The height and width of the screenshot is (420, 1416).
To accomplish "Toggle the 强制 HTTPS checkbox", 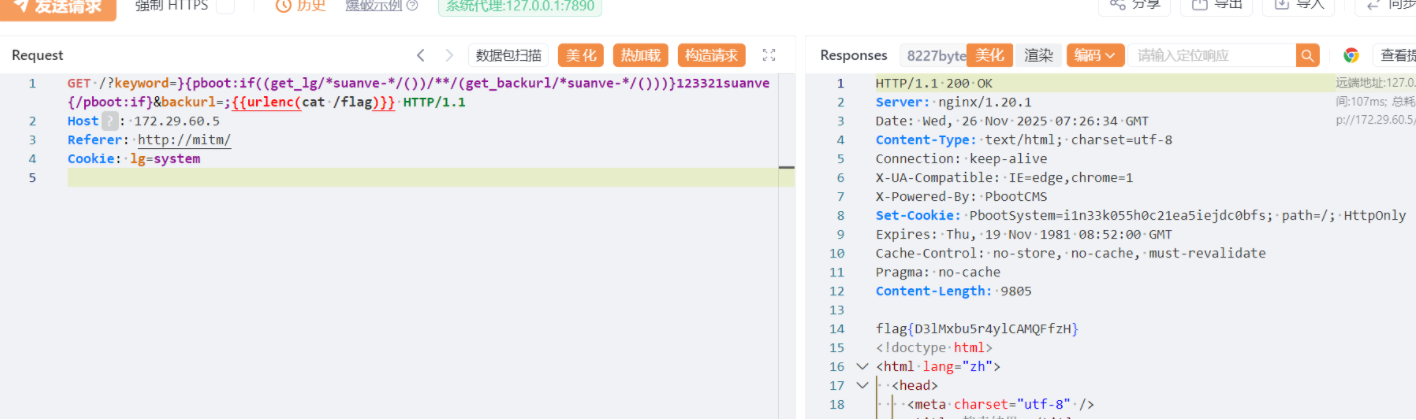I will pos(226,6).
